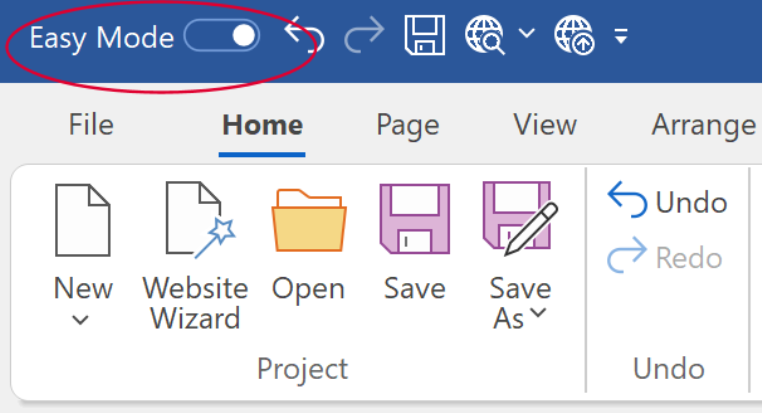This screenshot has height=414, width=763.
Task: Click the quick access save floppy icon
Action: [424, 35]
